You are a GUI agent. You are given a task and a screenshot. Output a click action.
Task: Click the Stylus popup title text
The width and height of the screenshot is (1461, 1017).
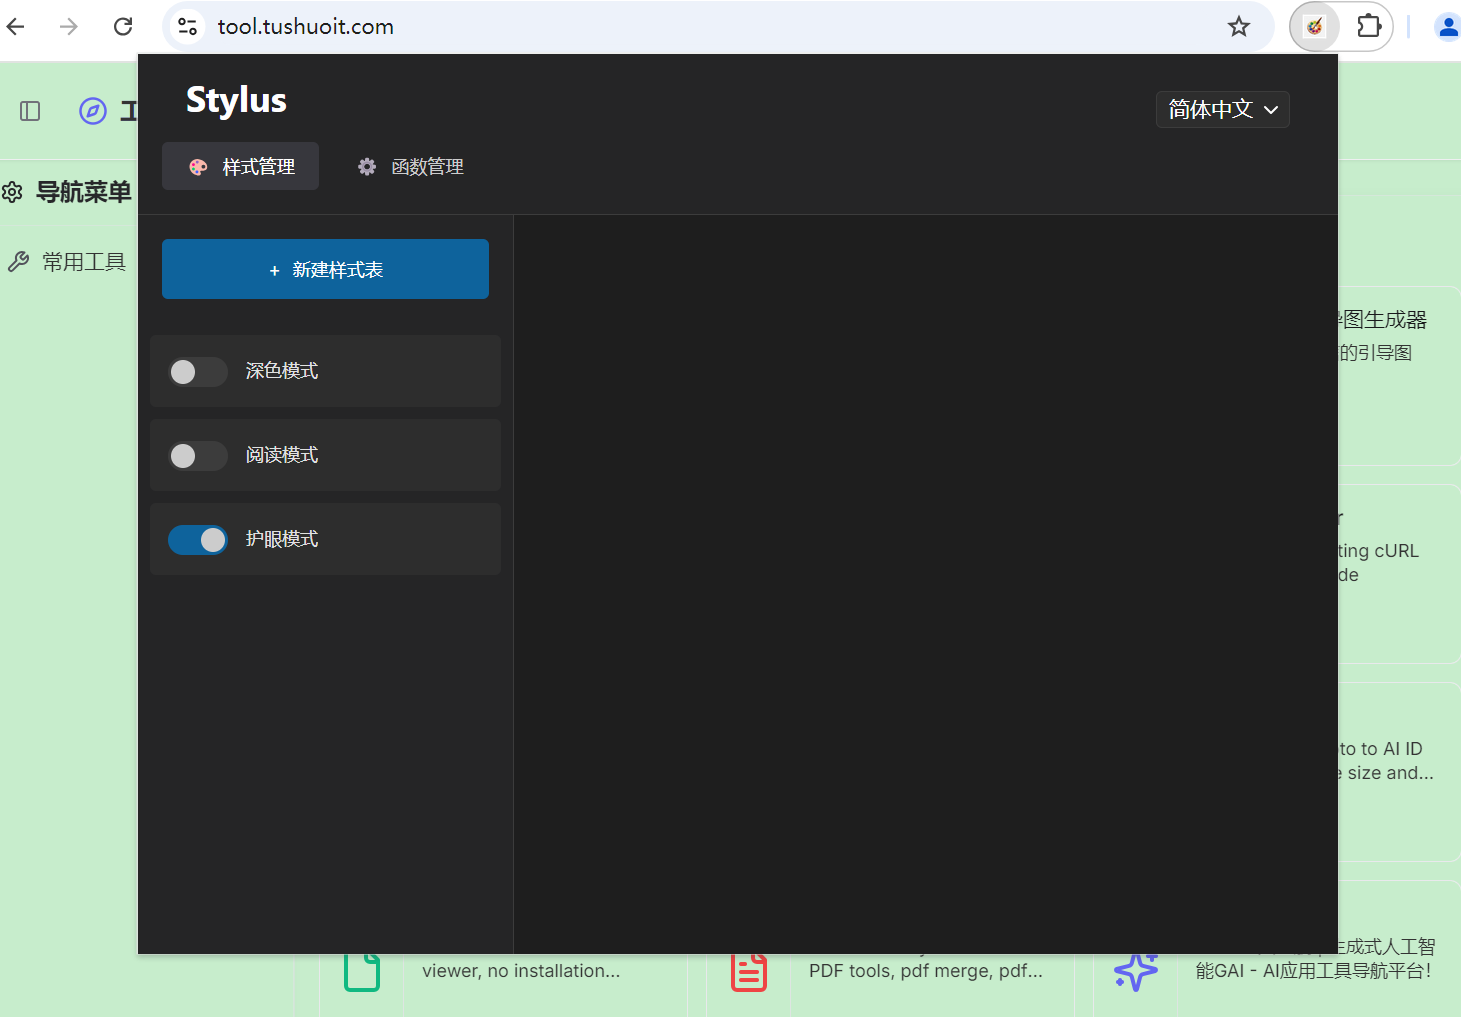point(236,100)
